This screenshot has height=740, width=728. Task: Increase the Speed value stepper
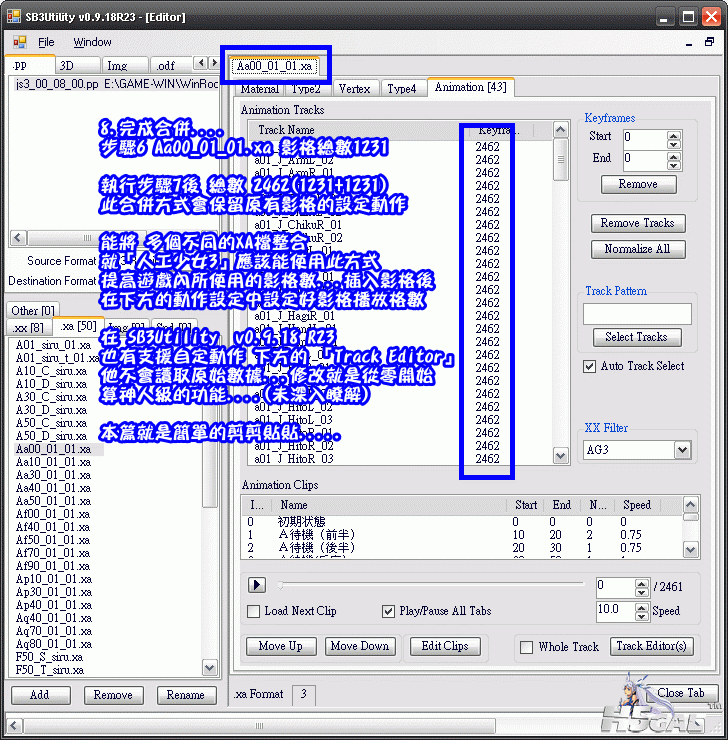click(641, 607)
